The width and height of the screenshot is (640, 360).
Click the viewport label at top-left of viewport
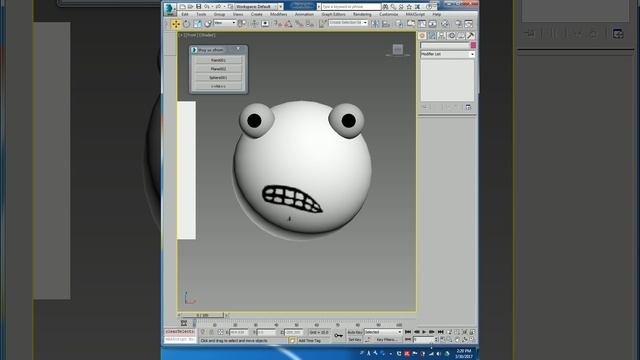[197, 35]
